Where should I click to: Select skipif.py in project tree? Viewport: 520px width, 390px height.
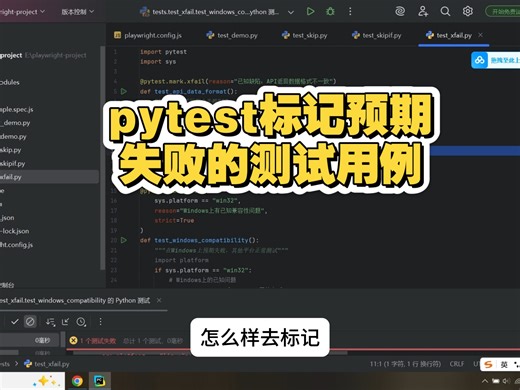(13, 164)
